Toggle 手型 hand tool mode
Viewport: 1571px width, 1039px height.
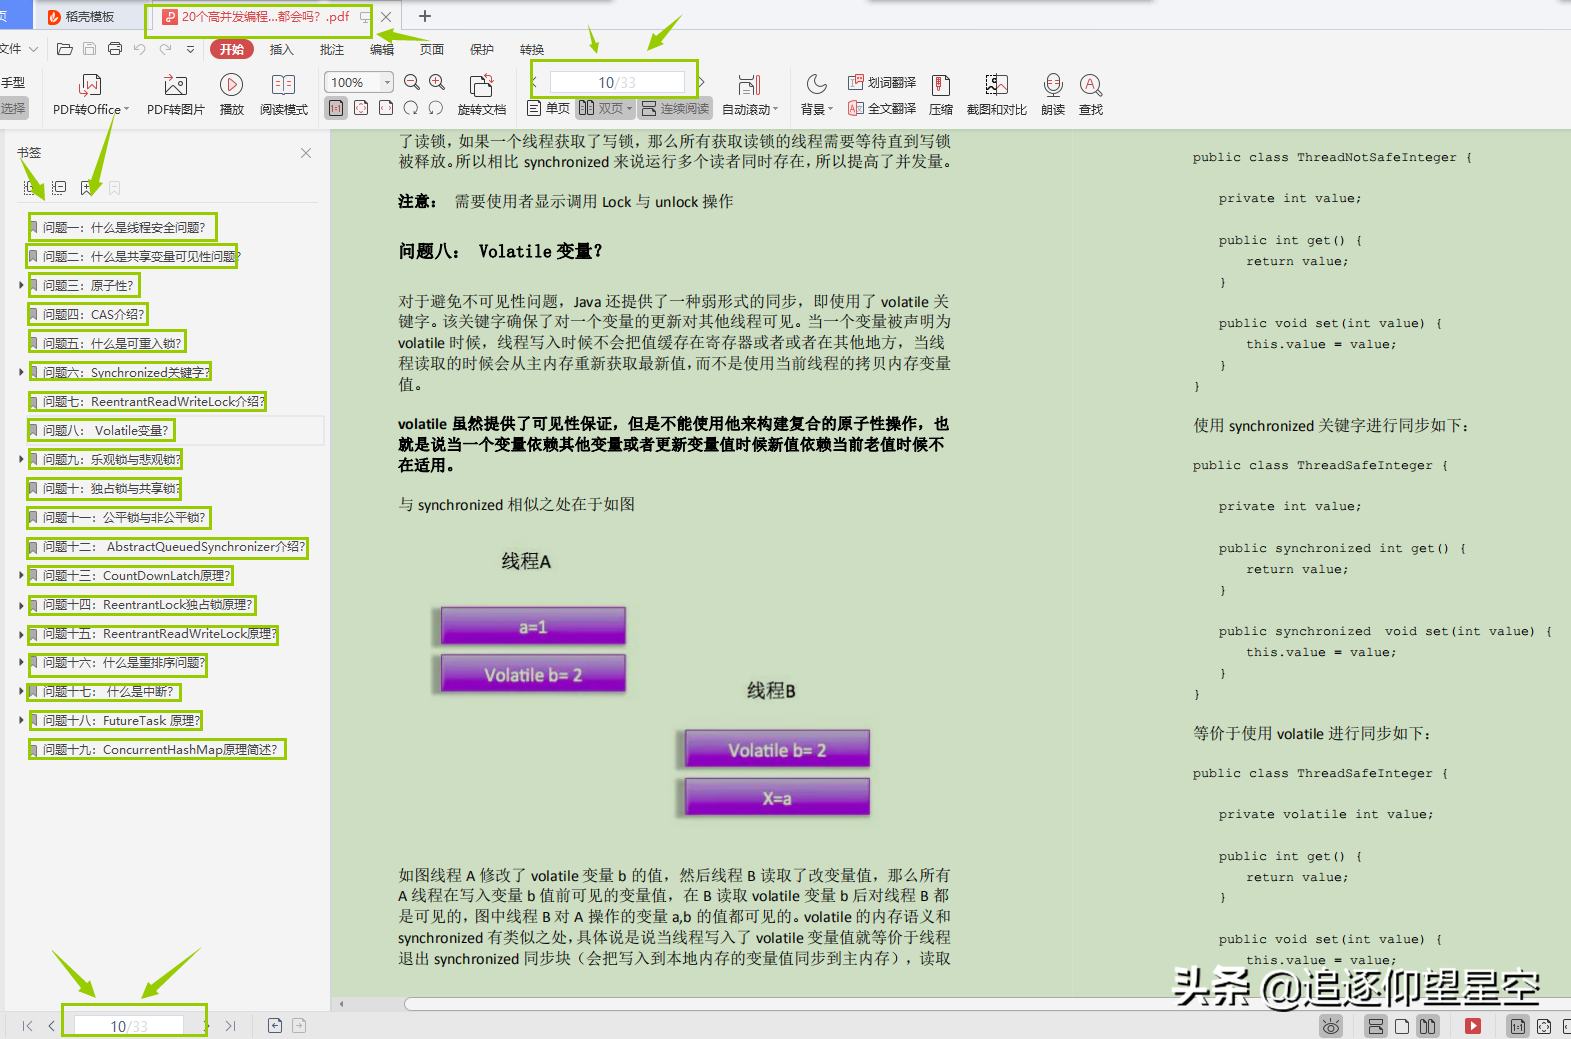coord(13,82)
